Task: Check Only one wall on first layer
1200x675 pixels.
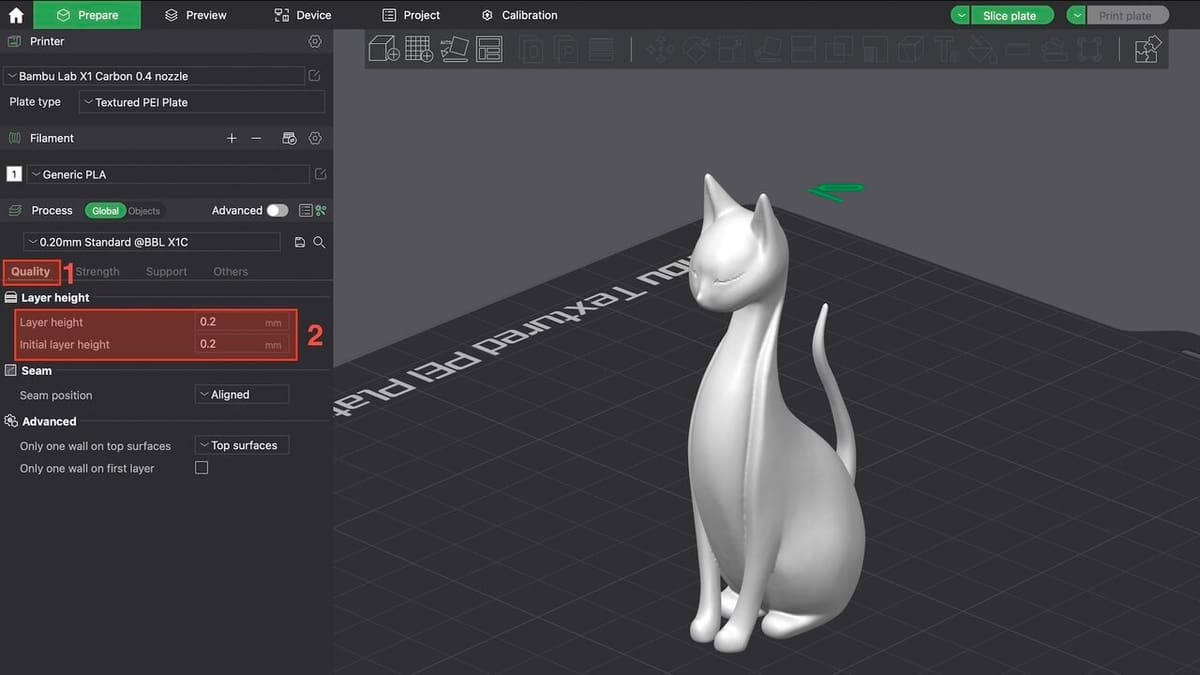Action: (201, 468)
